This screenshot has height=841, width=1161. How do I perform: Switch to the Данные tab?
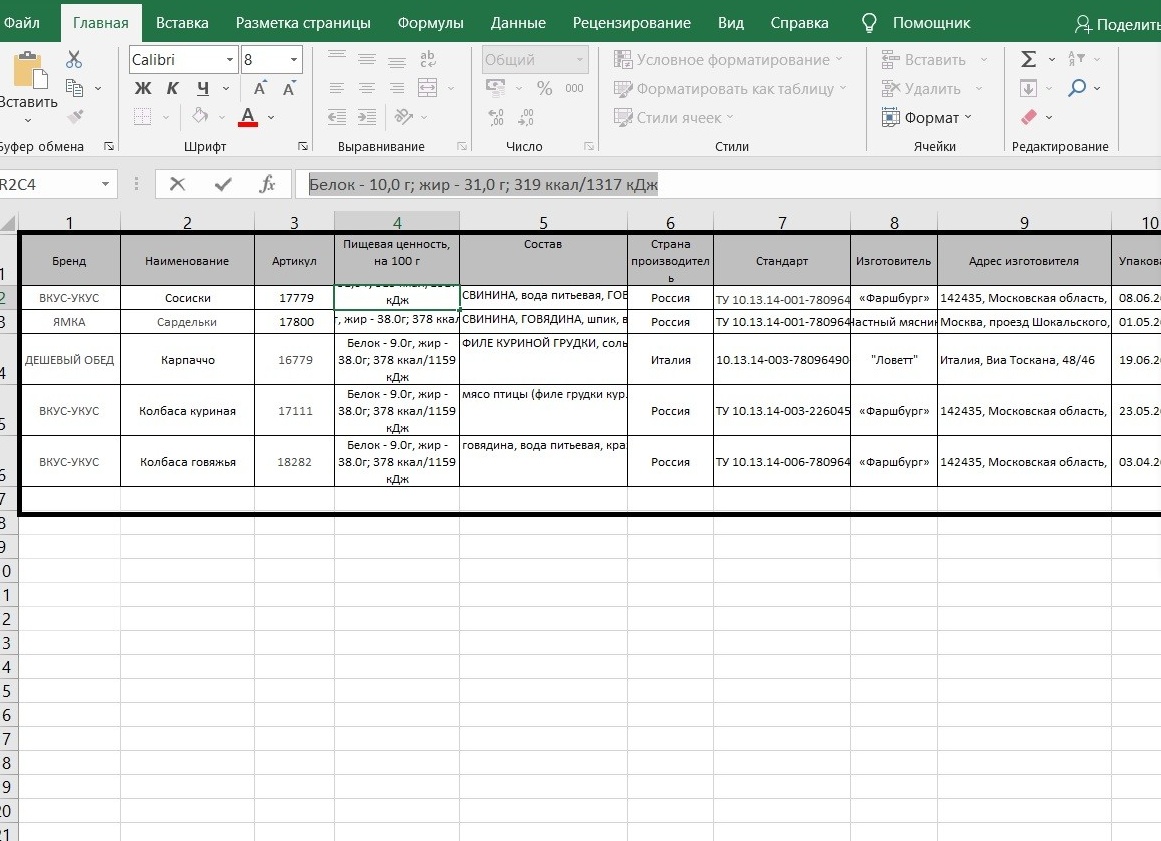[518, 23]
